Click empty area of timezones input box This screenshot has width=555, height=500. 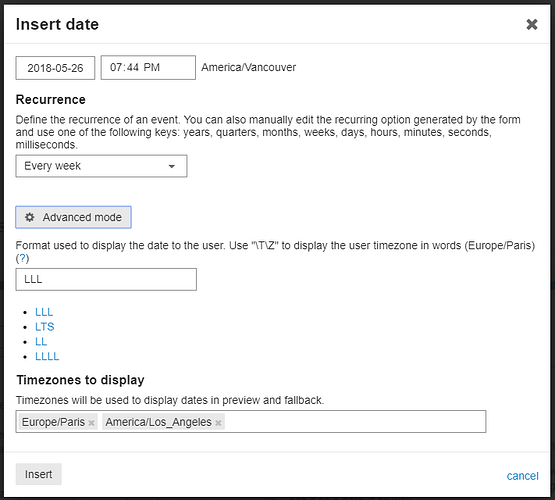pos(354,421)
